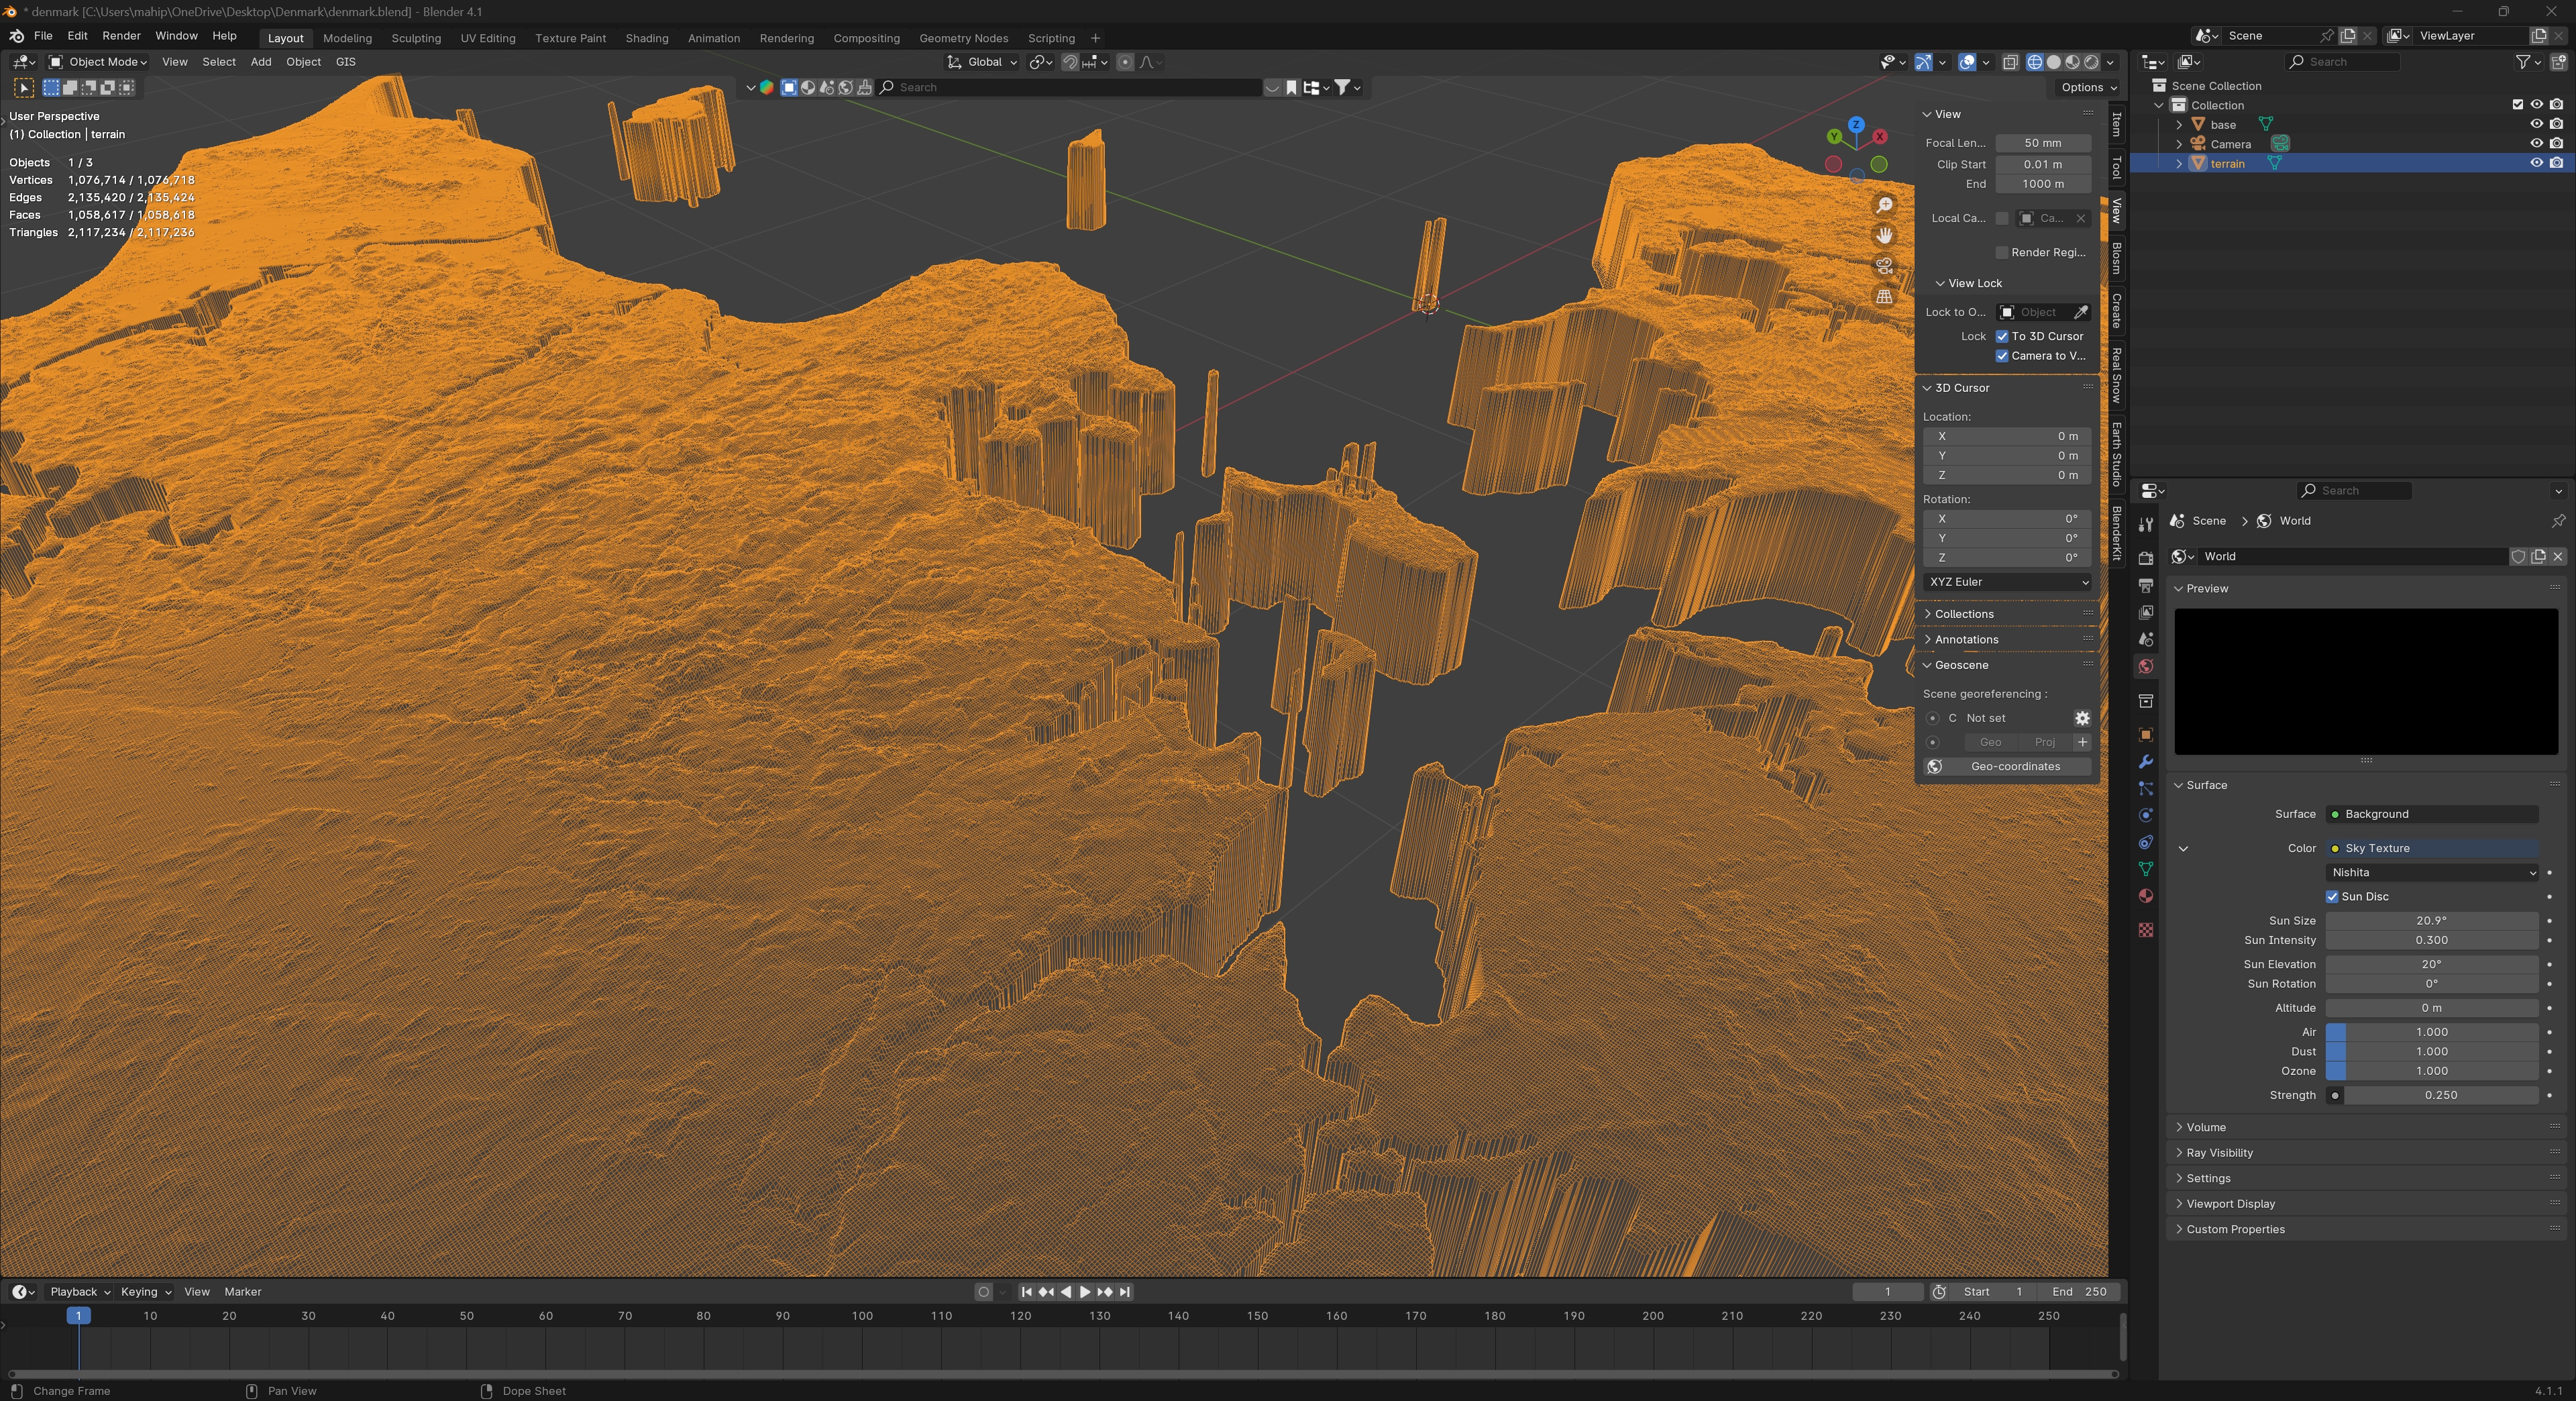Open the Modifiers wrench properties tab
The height and width of the screenshot is (1401, 2576).
pos(2145,762)
